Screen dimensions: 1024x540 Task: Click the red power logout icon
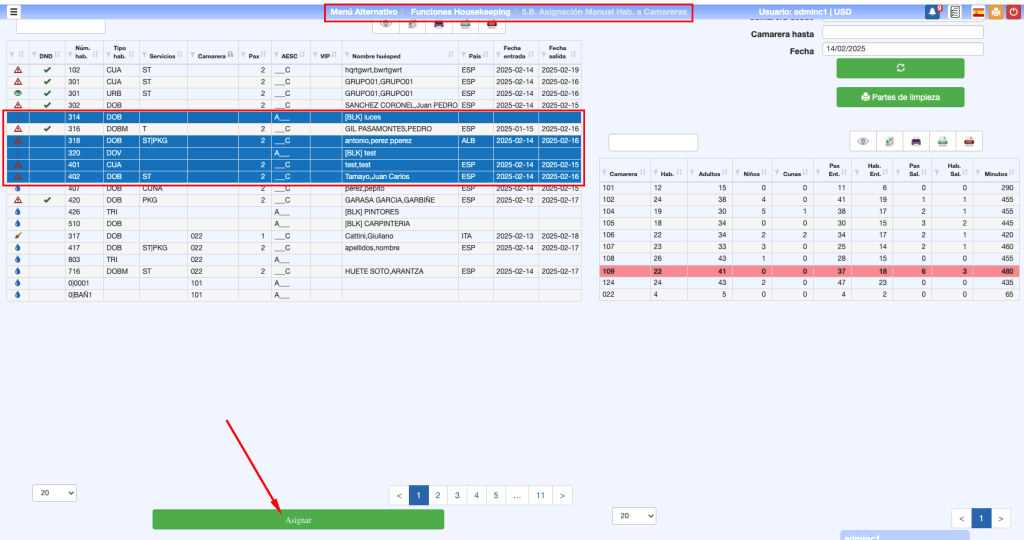1013,12
